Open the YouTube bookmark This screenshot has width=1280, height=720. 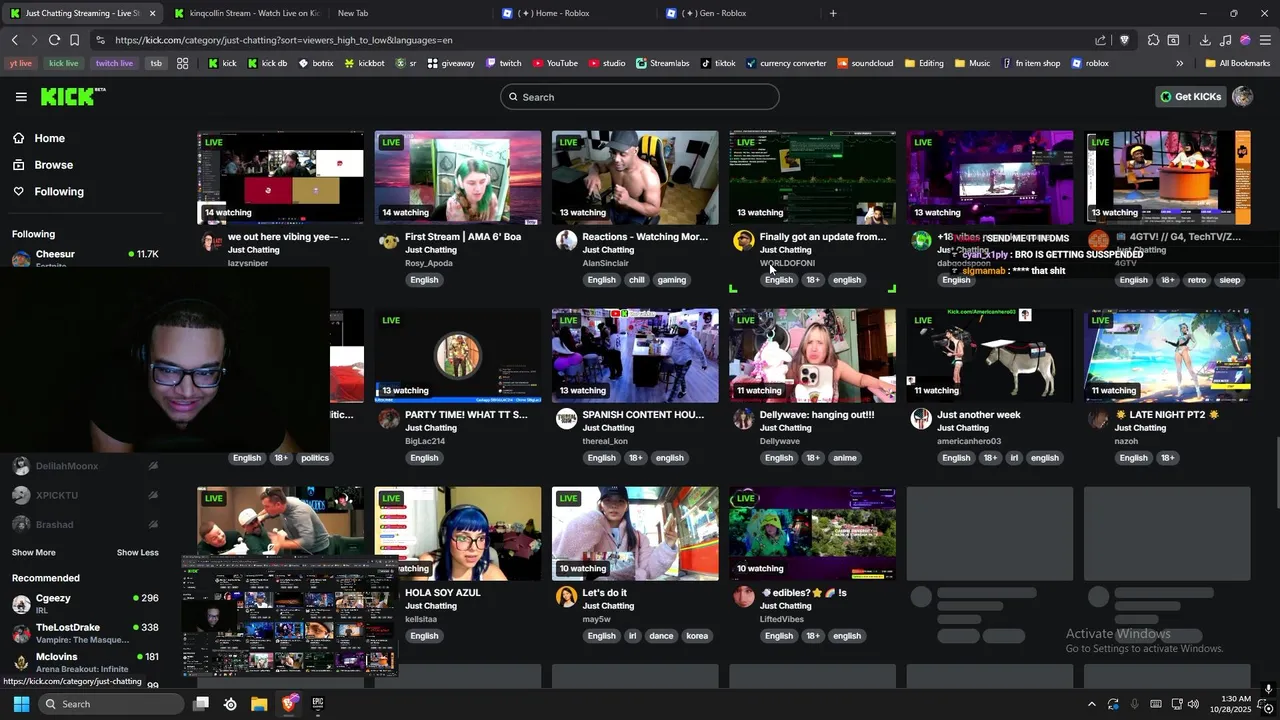click(555, 63)
